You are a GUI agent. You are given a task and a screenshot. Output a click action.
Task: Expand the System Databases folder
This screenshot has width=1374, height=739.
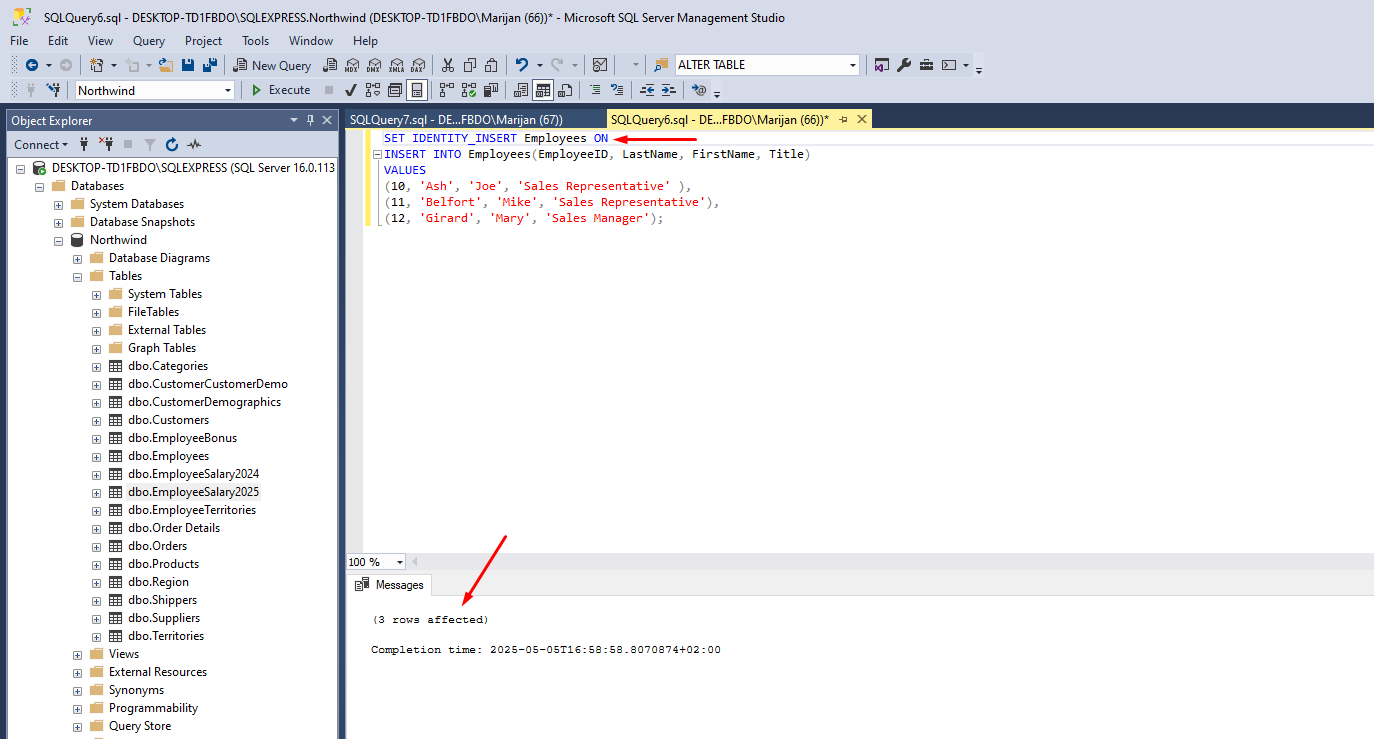pyautogui.click(x=58, y=204)
